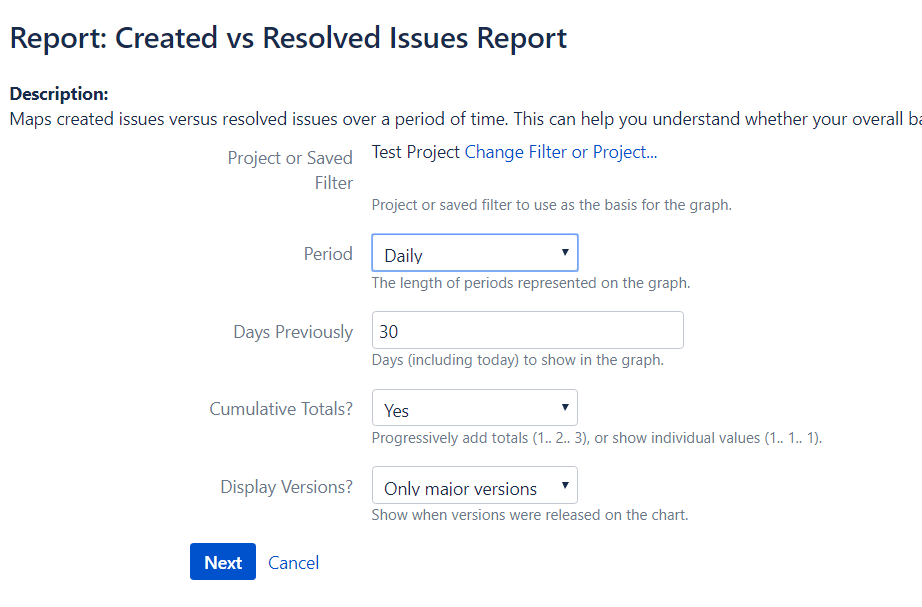Viewport: 922px width, 607px height.
Task: Click the Cumulative Totals dropdown arrow
Action: (567, 407)
